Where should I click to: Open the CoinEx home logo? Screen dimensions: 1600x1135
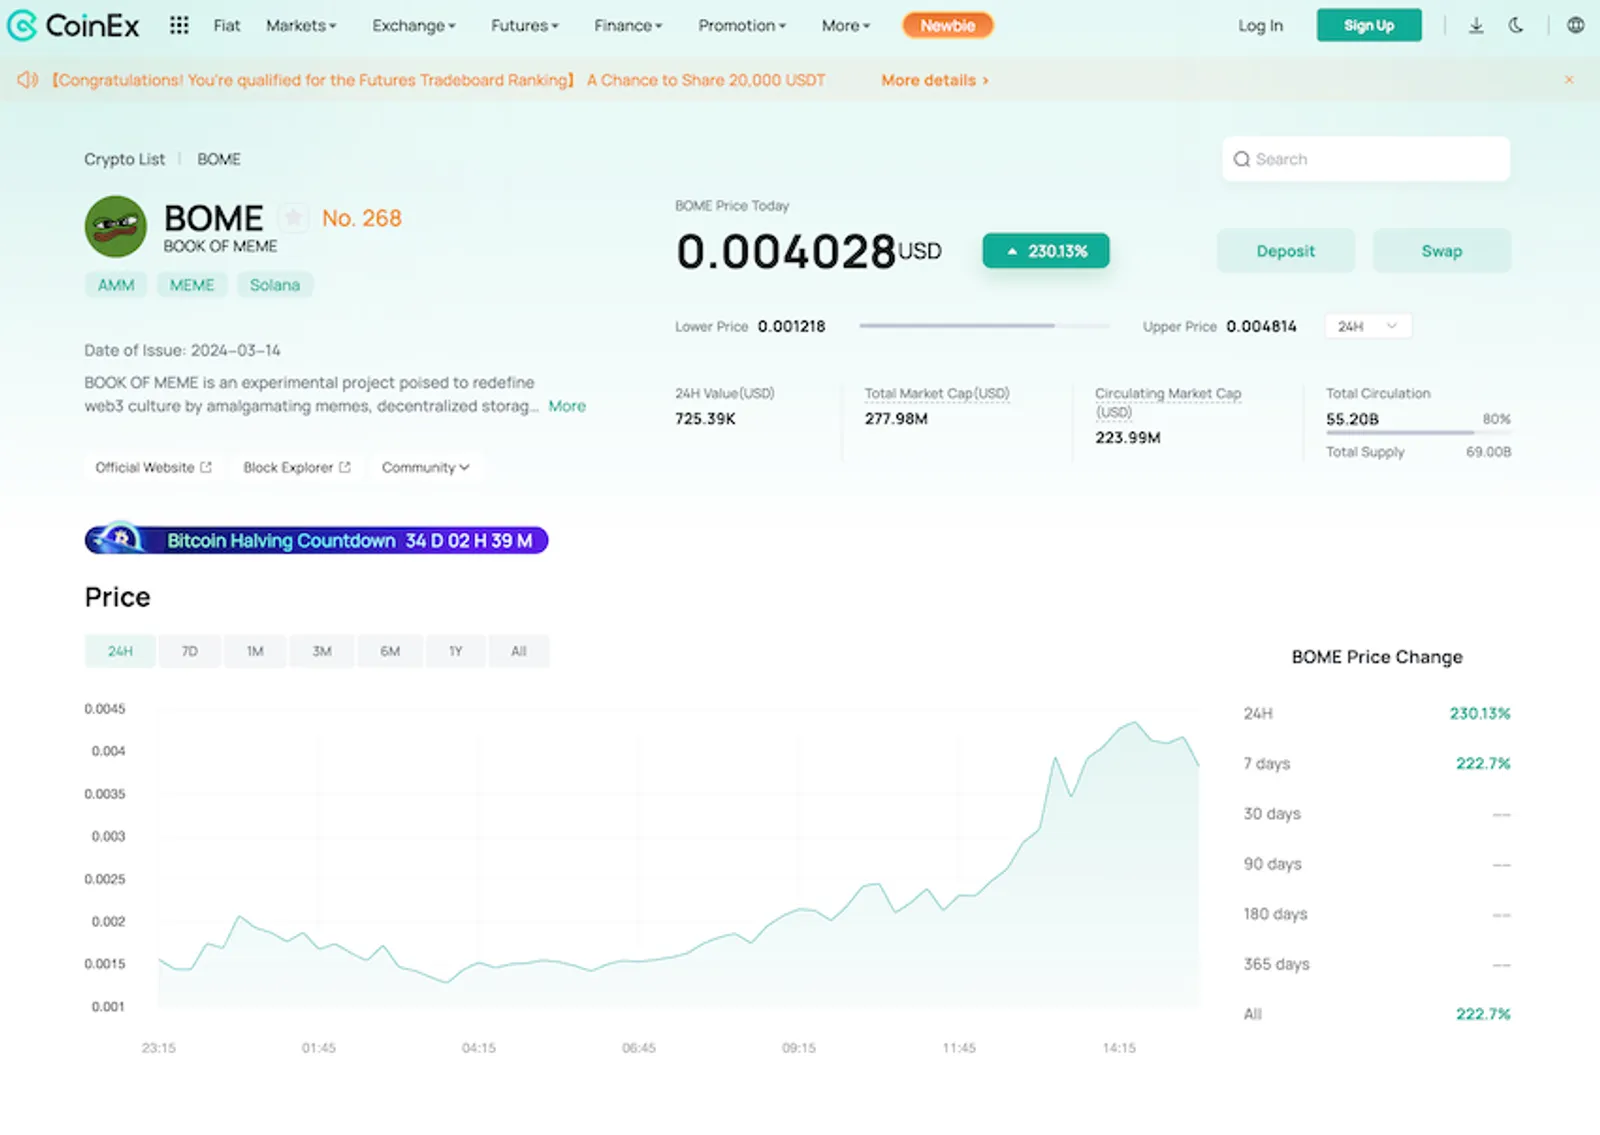tap(73, 25)
